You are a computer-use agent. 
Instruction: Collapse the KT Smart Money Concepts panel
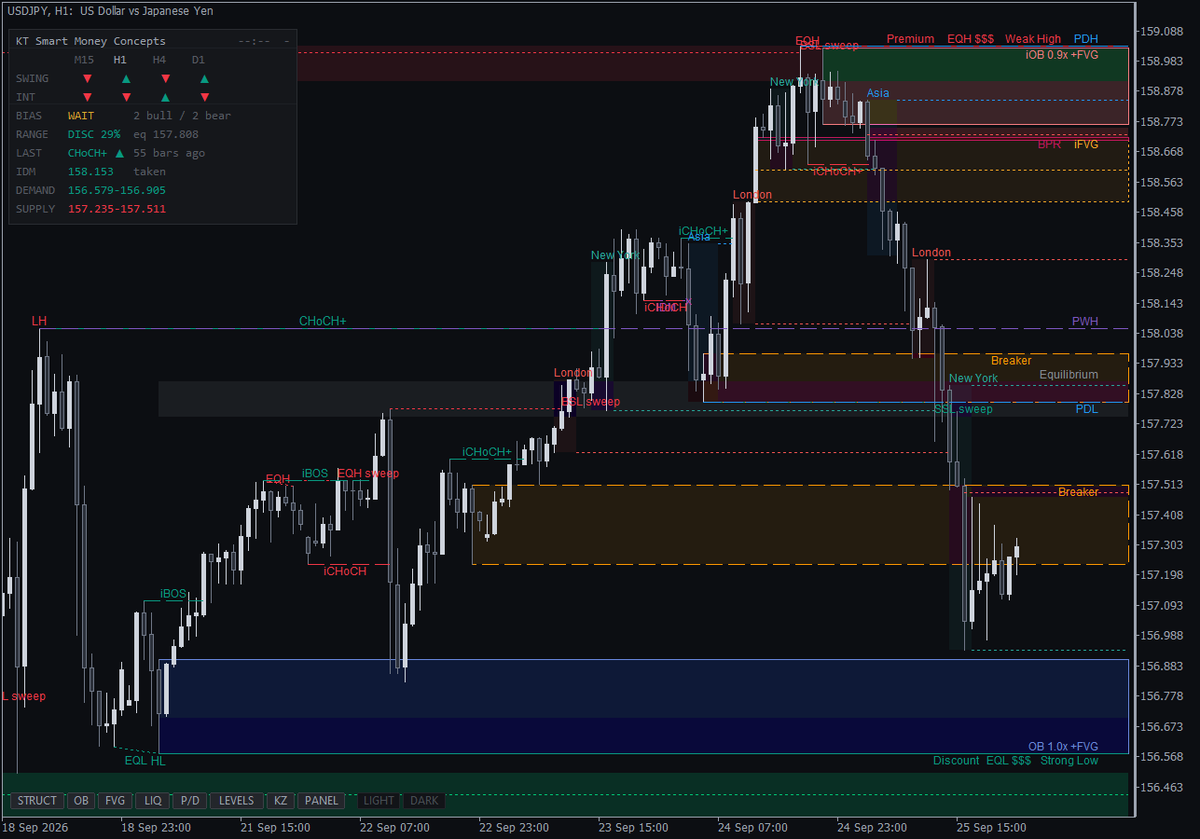click(287, 41)
